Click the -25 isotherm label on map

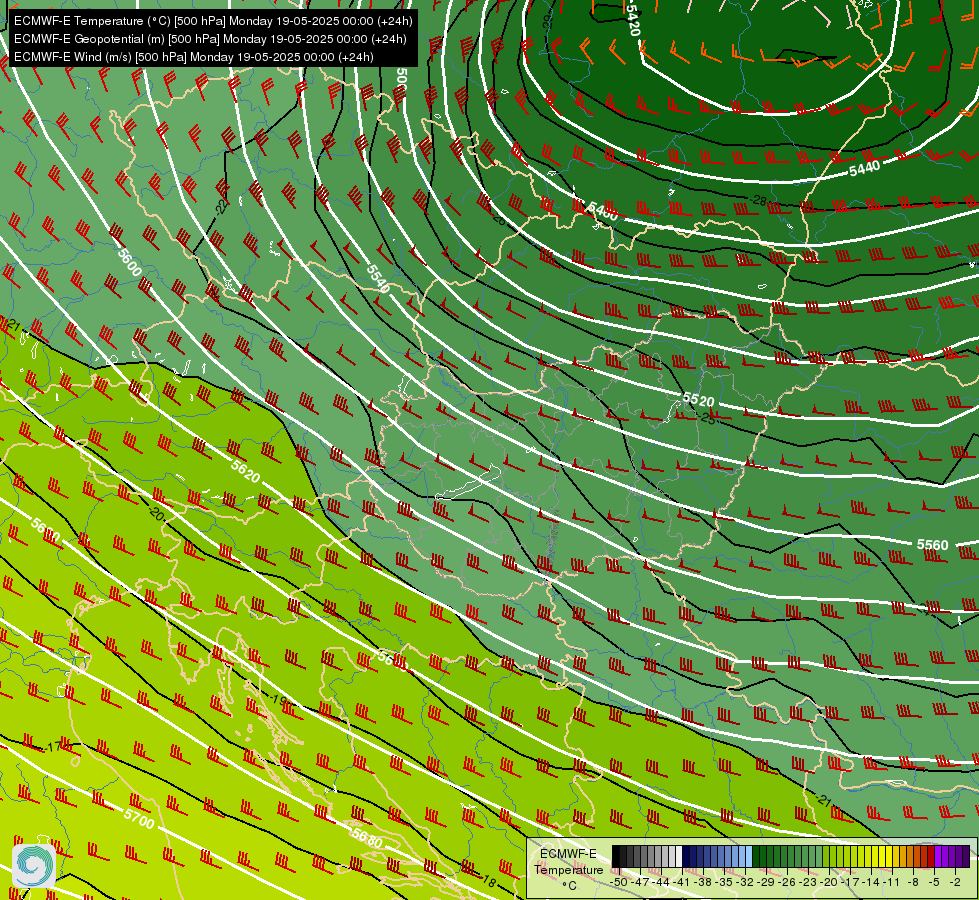click(x=708, y=419)
